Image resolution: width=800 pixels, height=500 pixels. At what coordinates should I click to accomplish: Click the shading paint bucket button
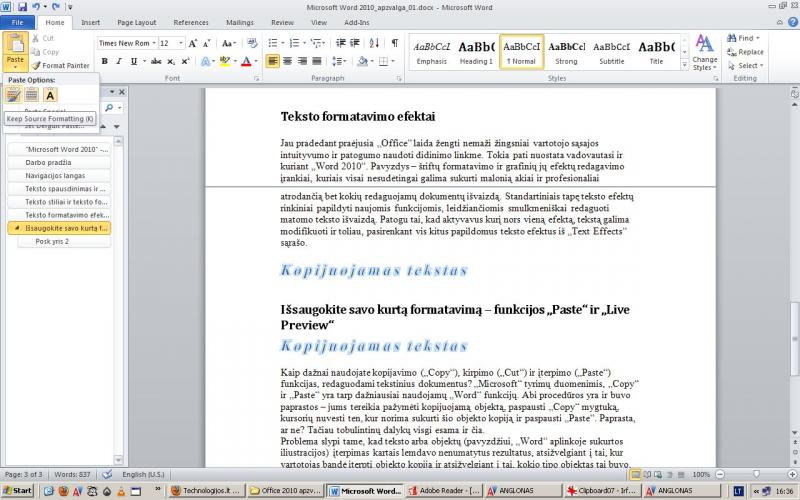click(362, 61)
